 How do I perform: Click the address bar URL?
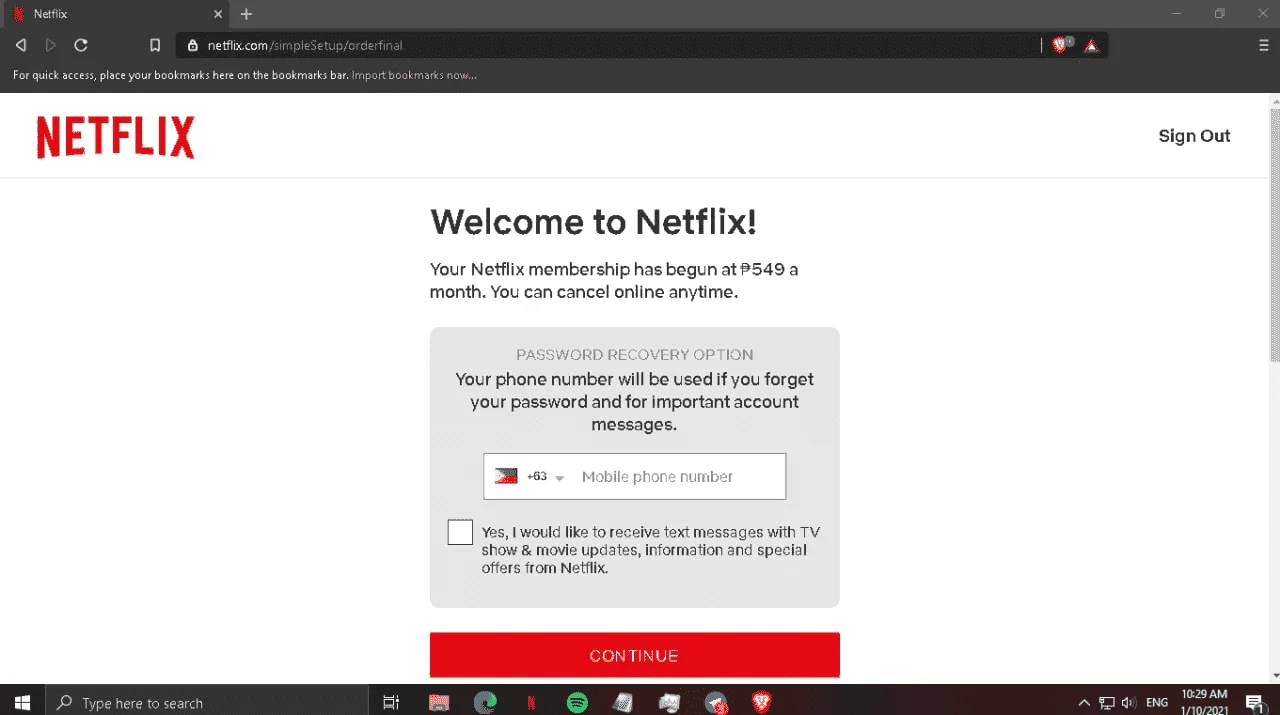tap(305, 45)
